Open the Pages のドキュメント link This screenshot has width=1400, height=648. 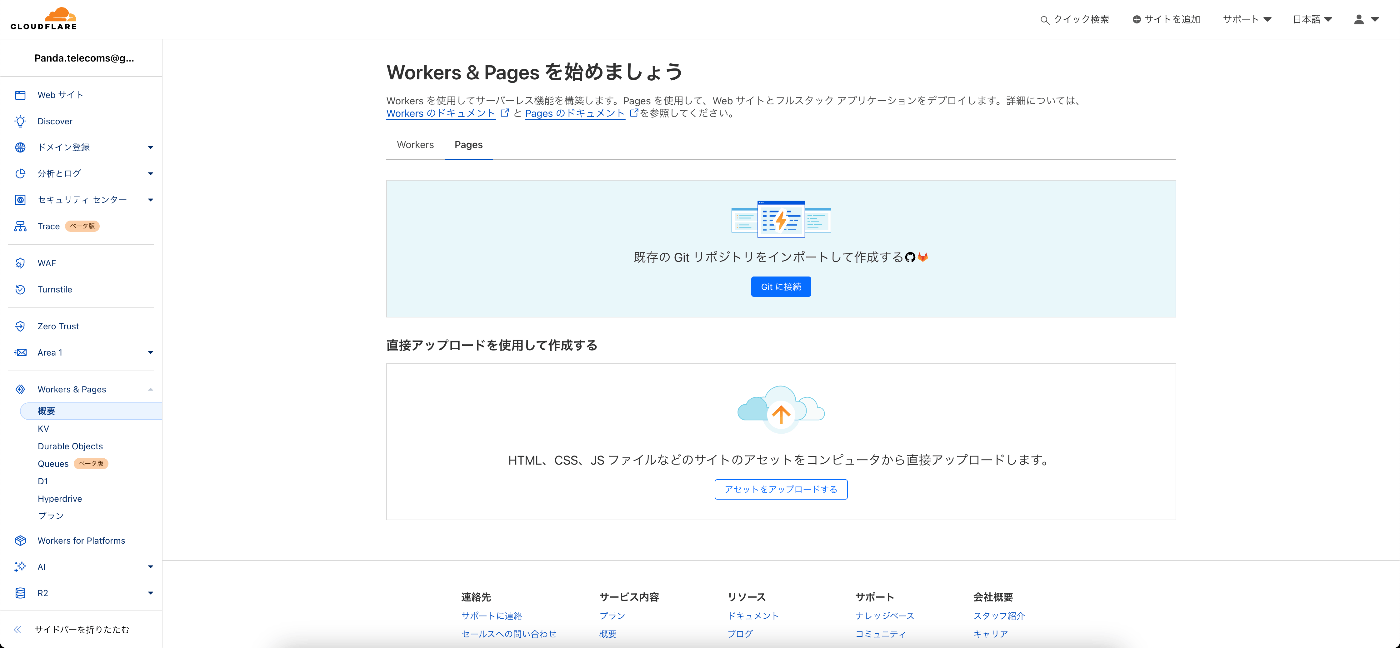coord(575,114)
